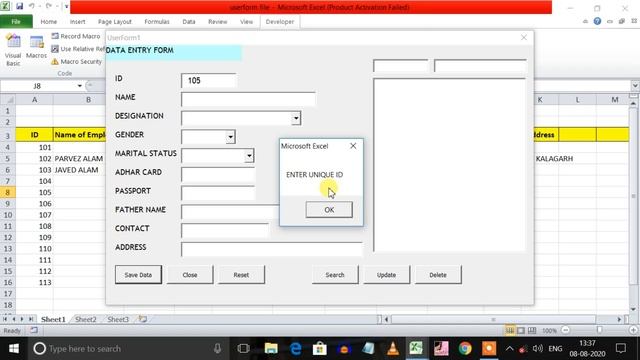Open the Macros dialog
The image size is (640, 360).
coord(36,47)
